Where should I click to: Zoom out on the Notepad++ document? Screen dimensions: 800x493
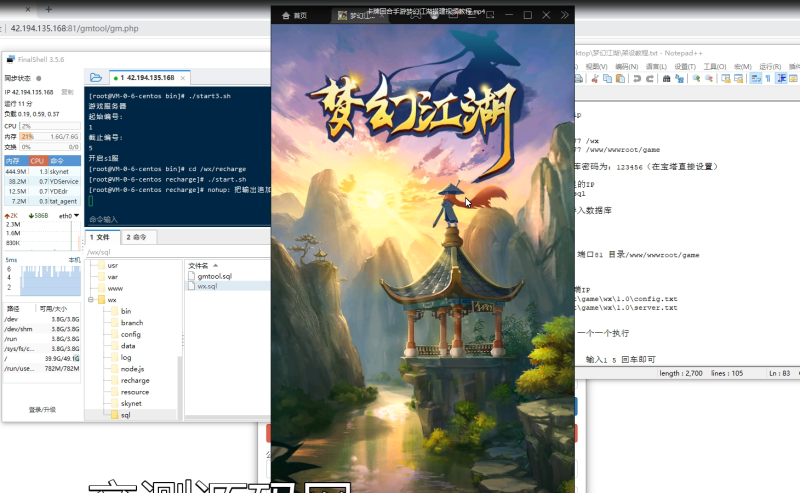click(x=709, y=79)
